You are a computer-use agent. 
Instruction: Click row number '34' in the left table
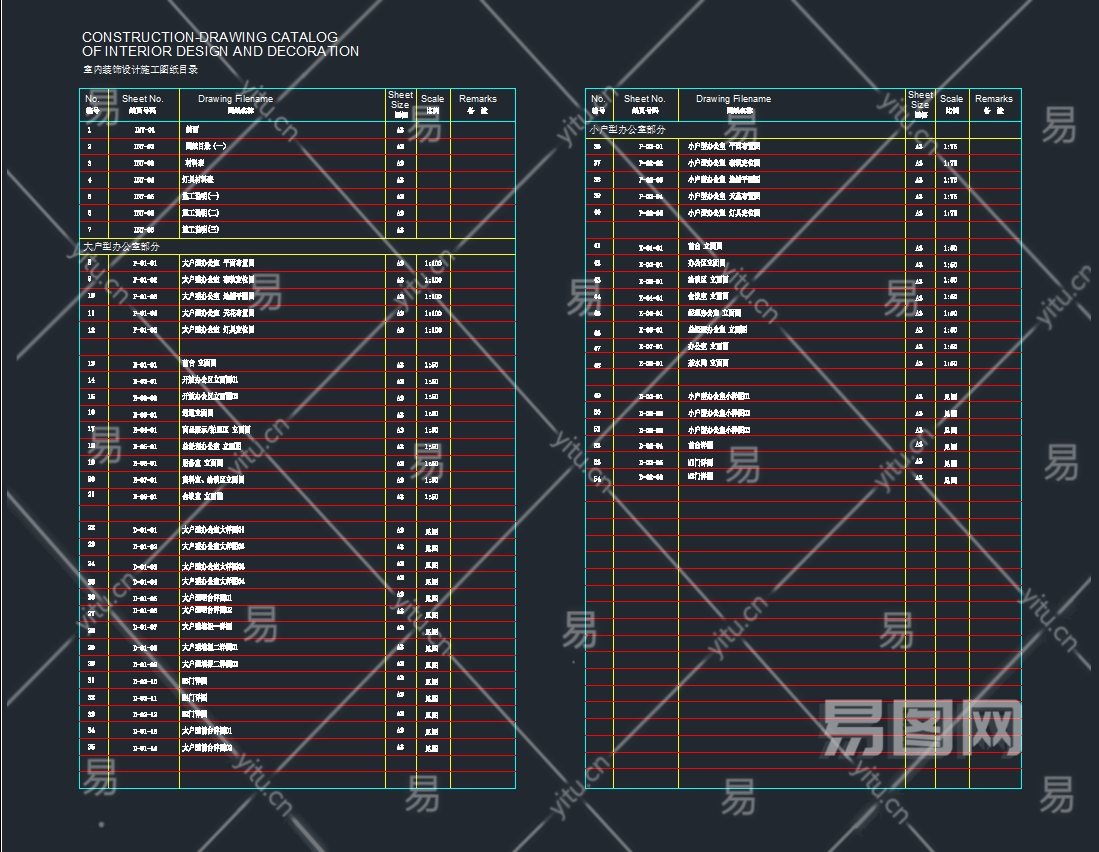point(91,730)
